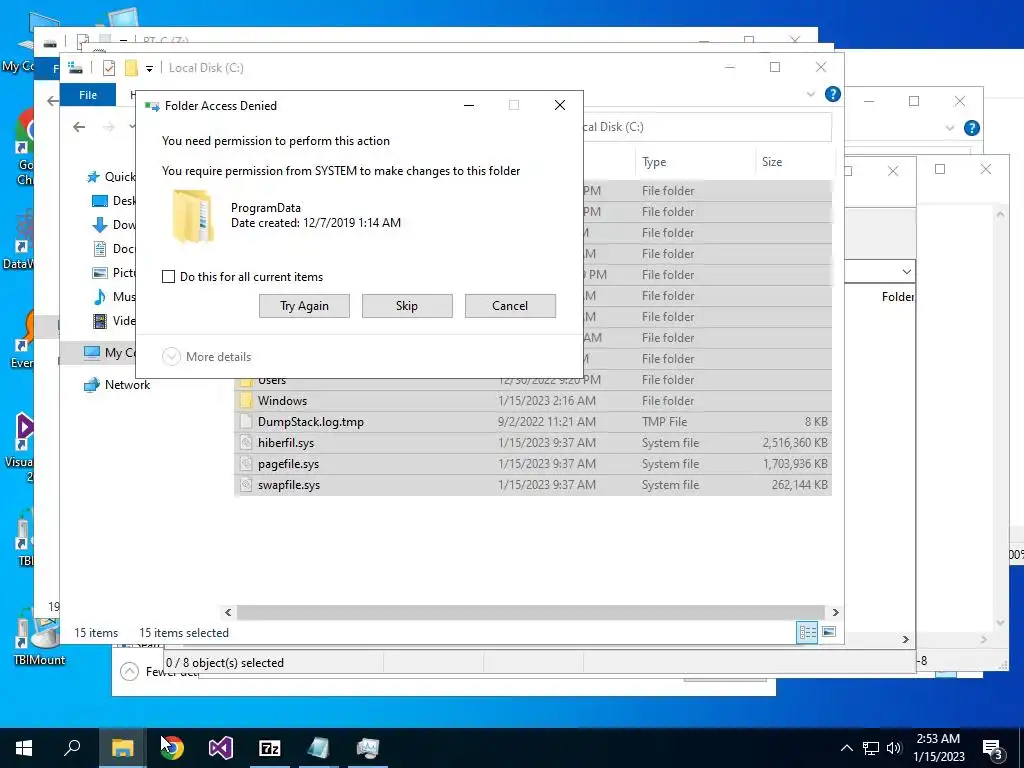Open network icon in system tray
Viewport: 1024px width, 768px height.
coord(871,748)
